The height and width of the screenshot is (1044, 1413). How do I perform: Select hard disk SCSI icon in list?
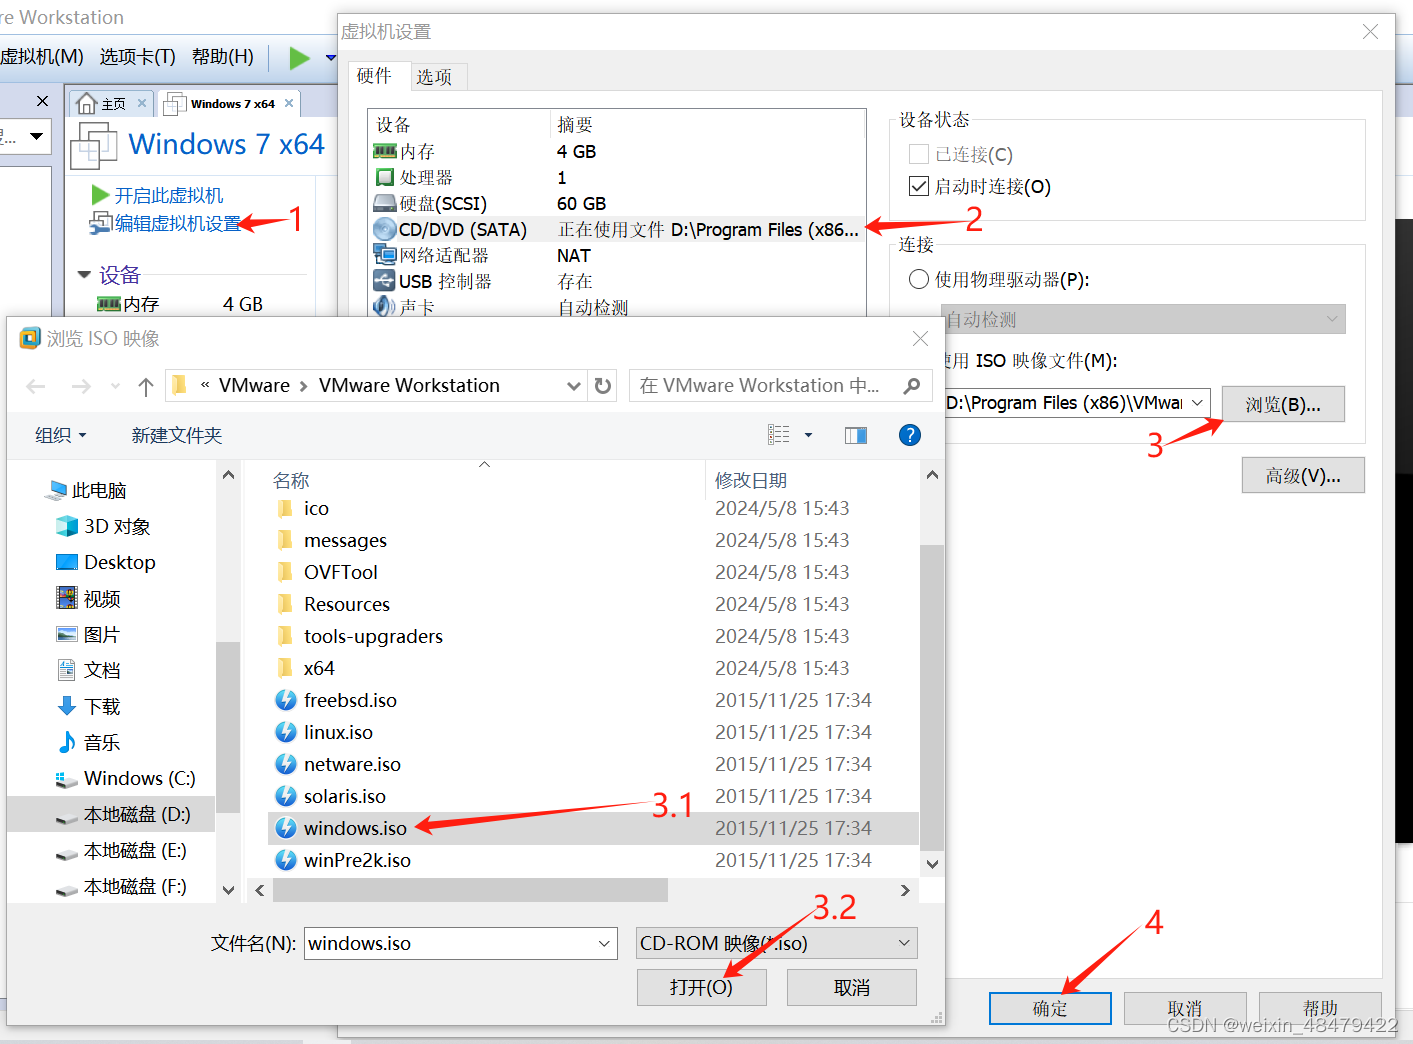(385, 203)
